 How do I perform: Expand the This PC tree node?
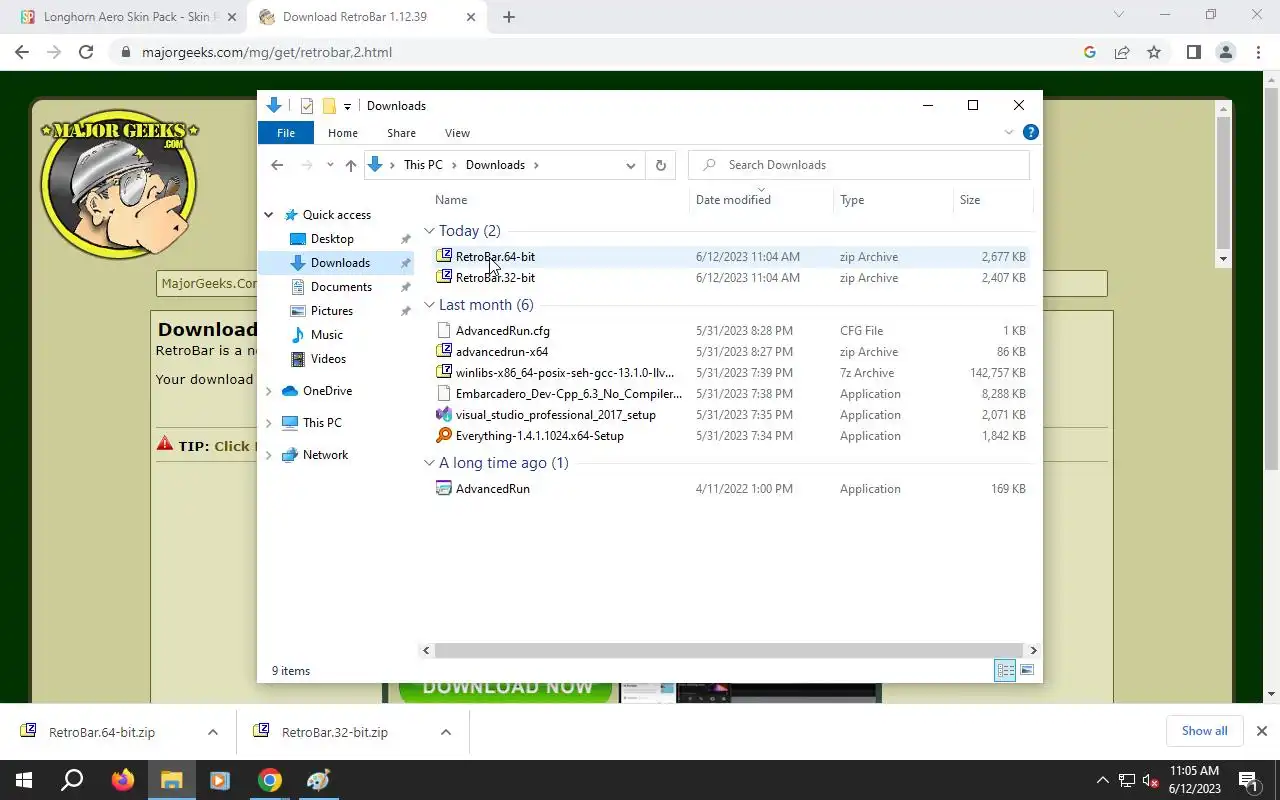268,423
